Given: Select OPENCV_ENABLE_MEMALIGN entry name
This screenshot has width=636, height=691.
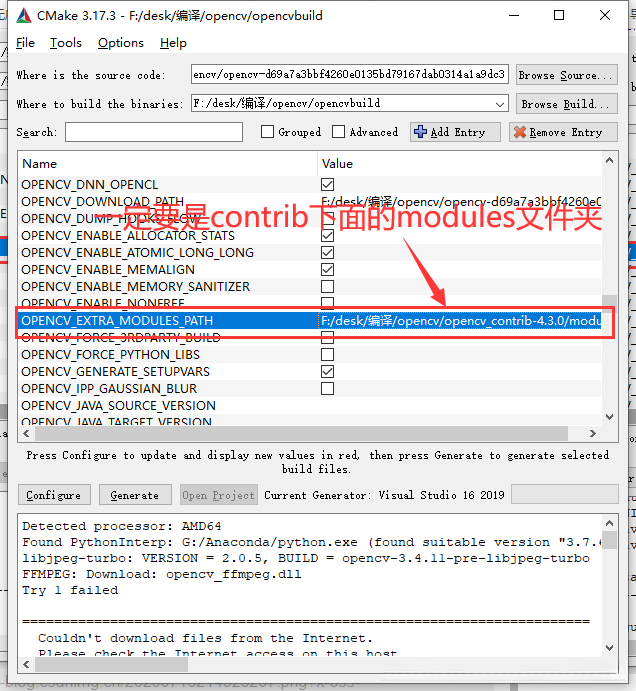Looking at the screenshot, I should (108, 269).
